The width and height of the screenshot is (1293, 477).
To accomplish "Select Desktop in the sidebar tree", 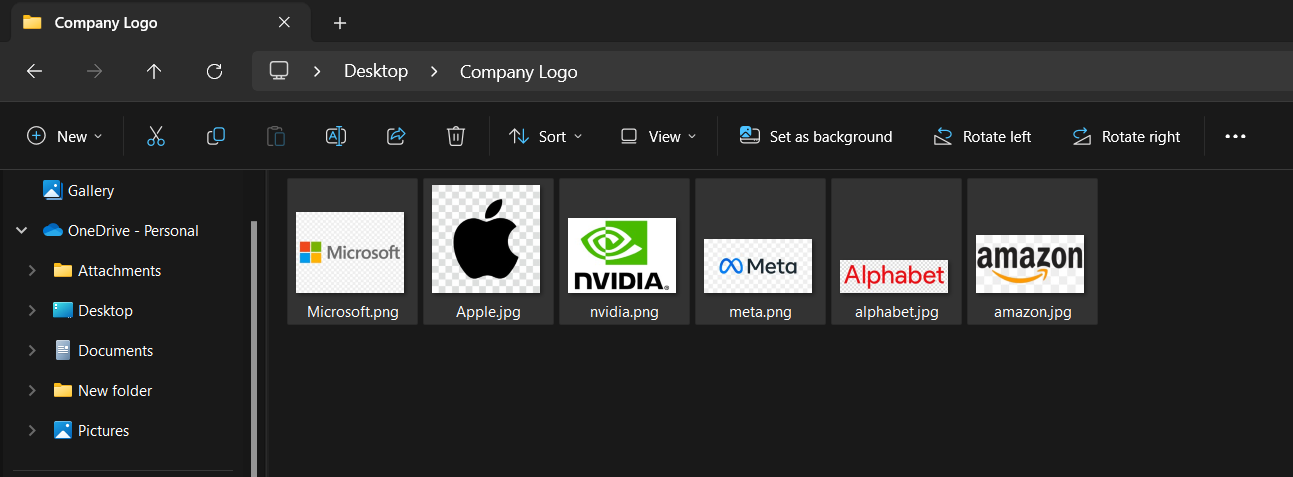I will point(93,311).
